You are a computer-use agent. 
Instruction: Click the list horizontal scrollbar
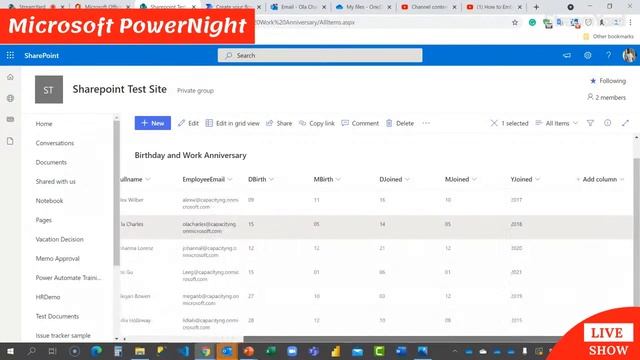[402, 339]
